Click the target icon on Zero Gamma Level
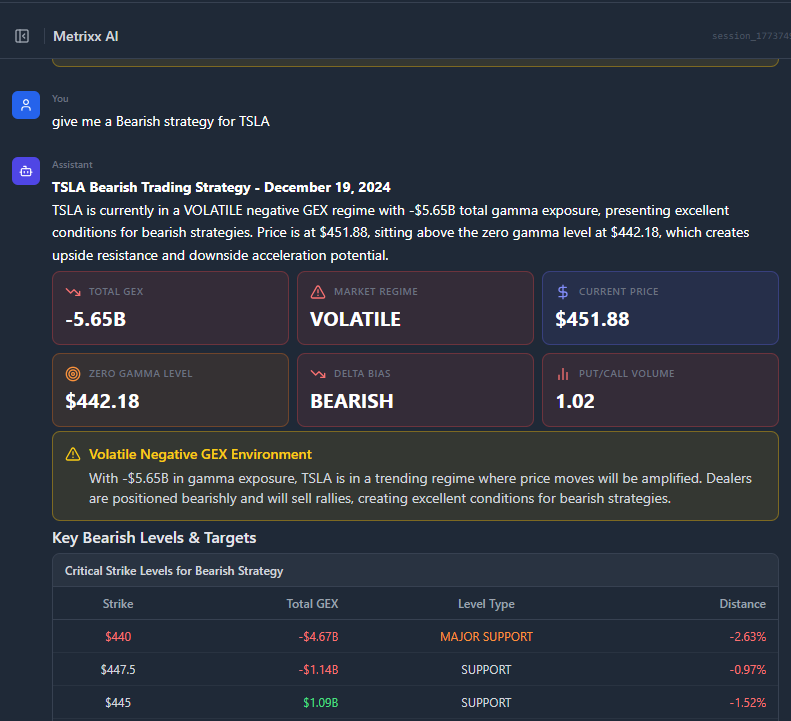 73,374
